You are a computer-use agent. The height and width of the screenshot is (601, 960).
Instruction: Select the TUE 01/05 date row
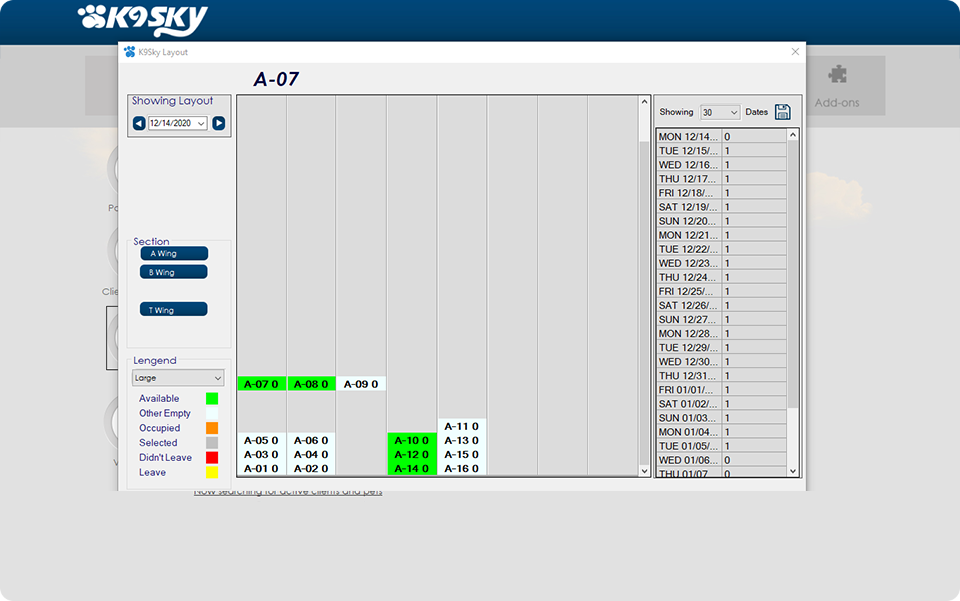(721, 446)
